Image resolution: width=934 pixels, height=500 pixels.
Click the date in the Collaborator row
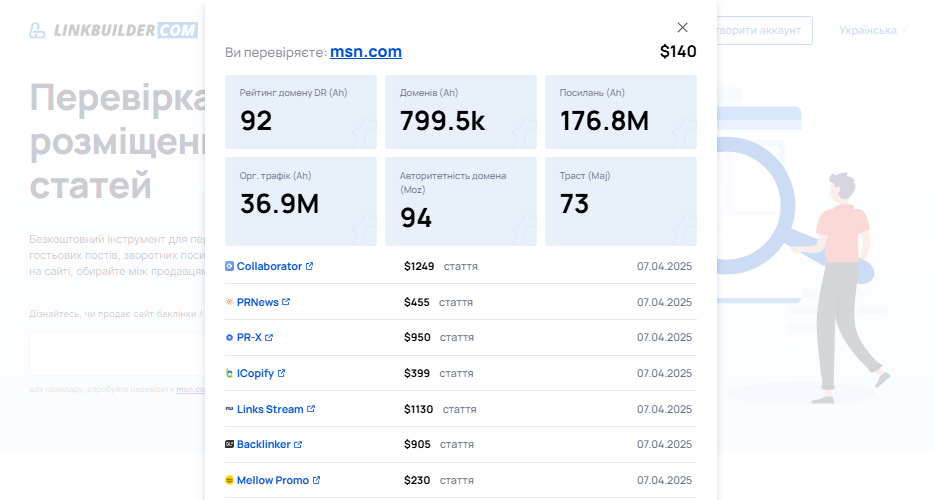[x=664, y=266]
